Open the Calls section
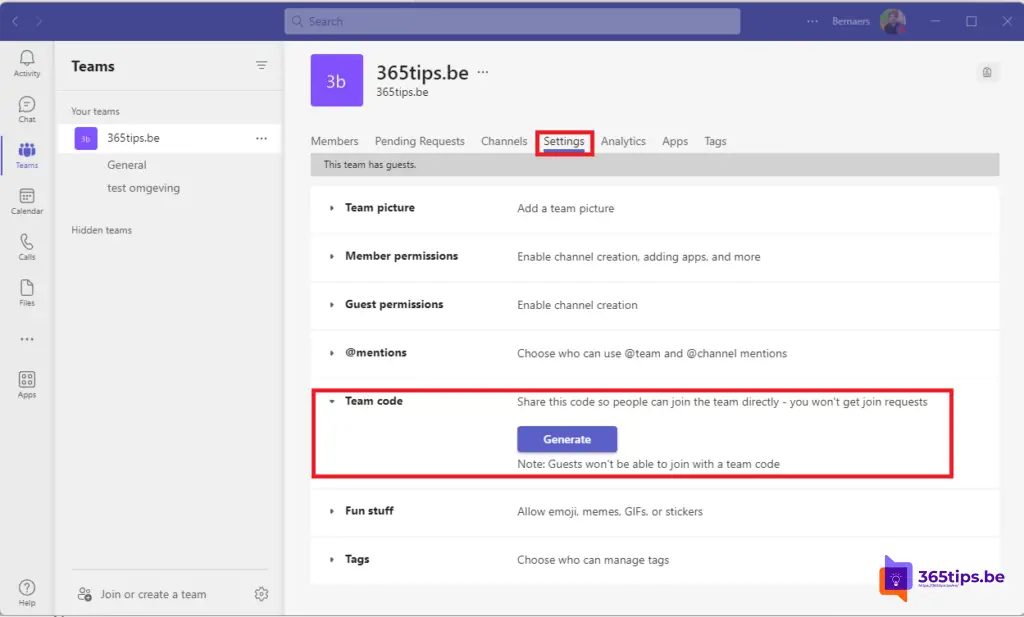 (27, 247)
